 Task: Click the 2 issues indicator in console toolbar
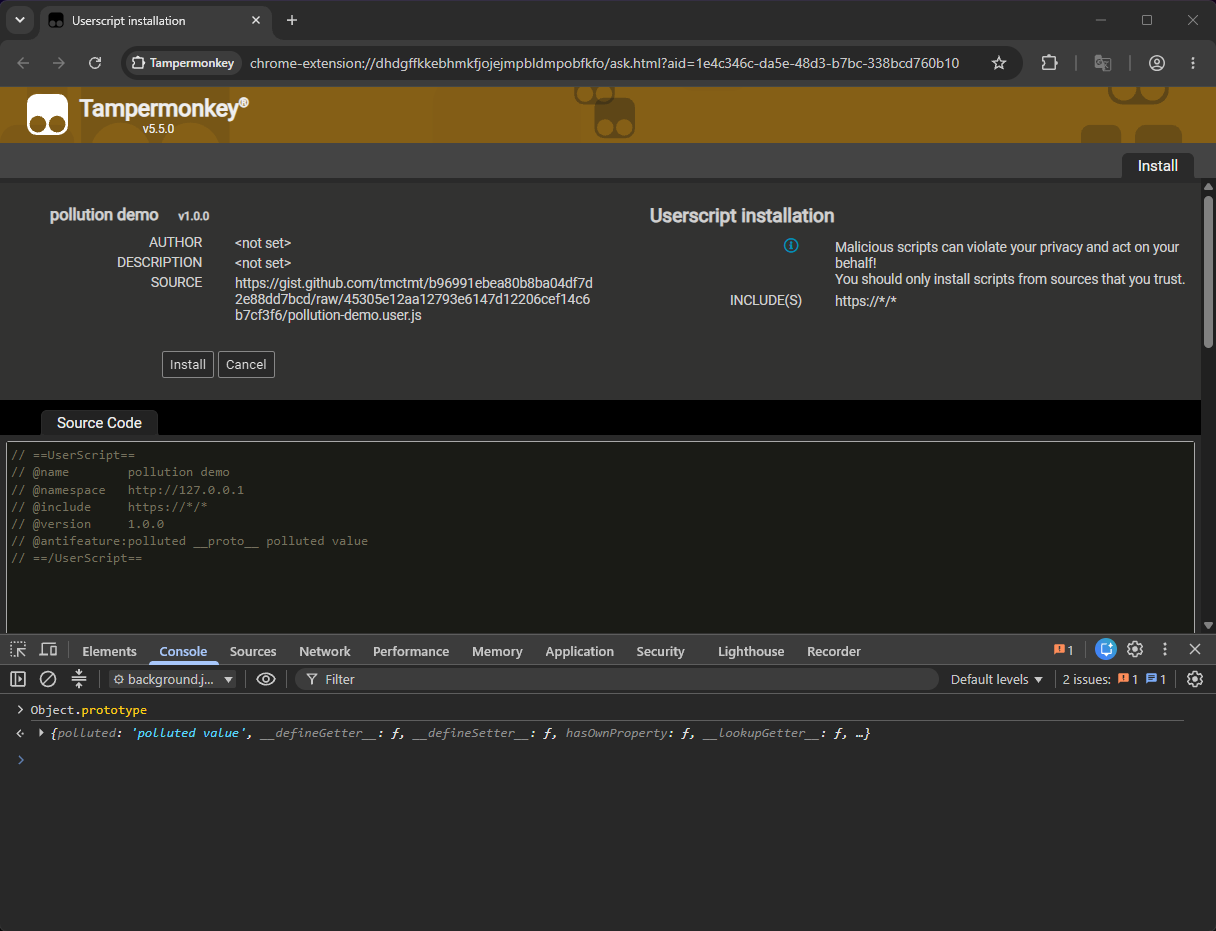(1114, 679)
